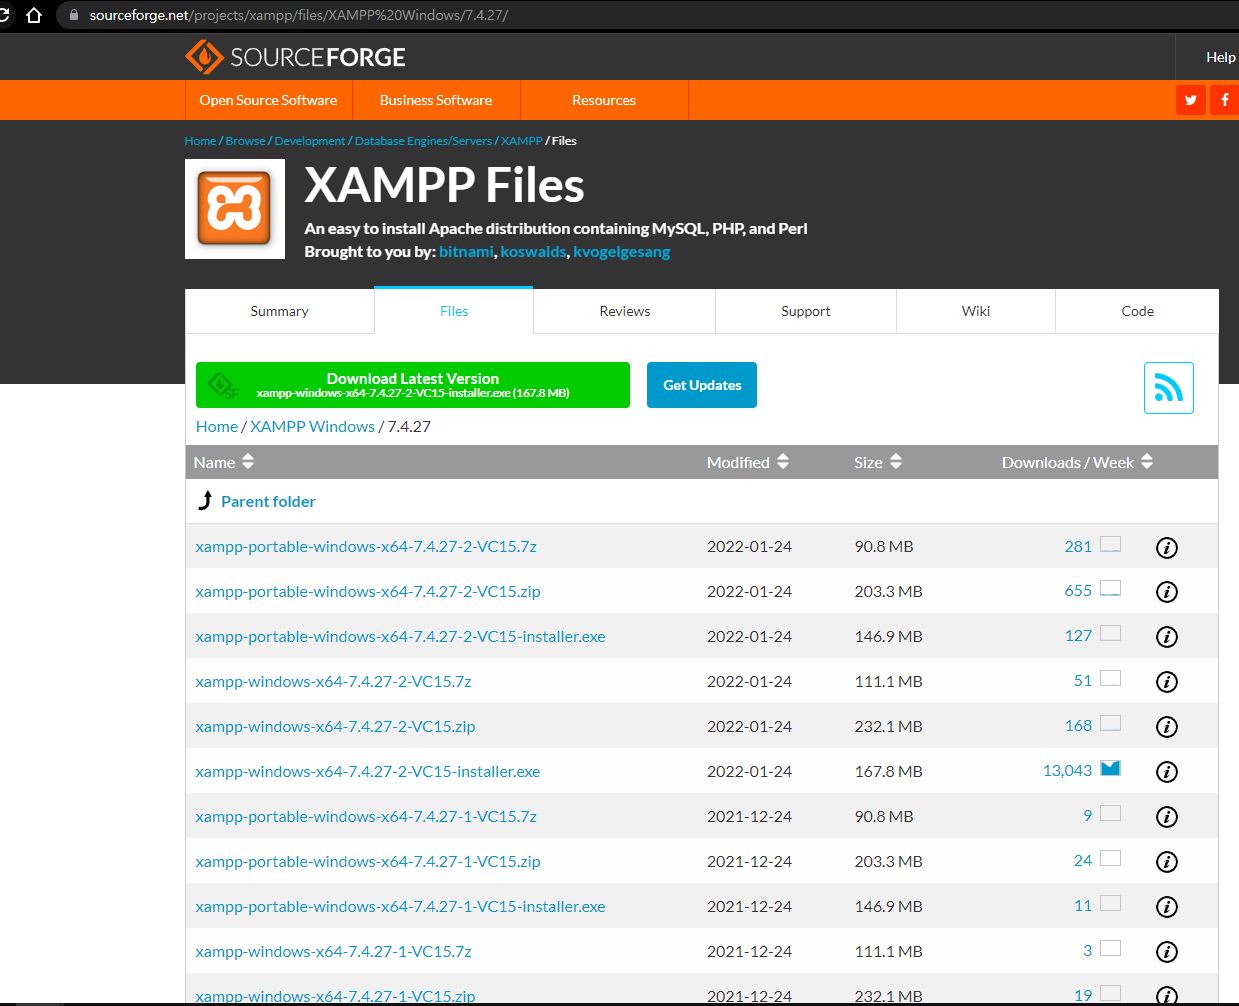The image size is (1239, 1006).
Task: Download xampp-portable-windows-x64-7.4.27-2-VC15.zip file
Action: [x=368, y=591]
